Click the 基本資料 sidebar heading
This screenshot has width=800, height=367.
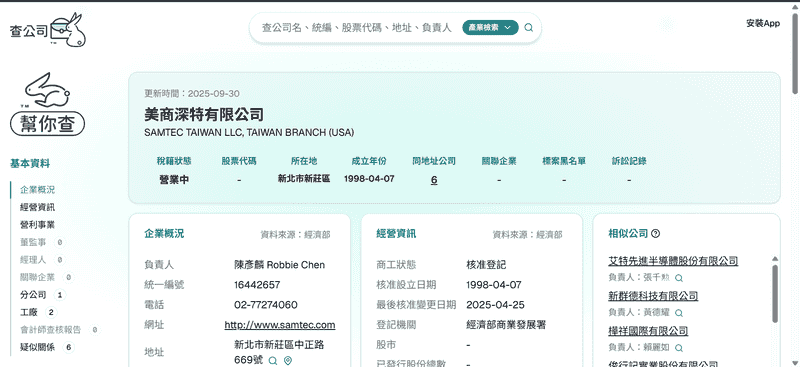point(30,164)
